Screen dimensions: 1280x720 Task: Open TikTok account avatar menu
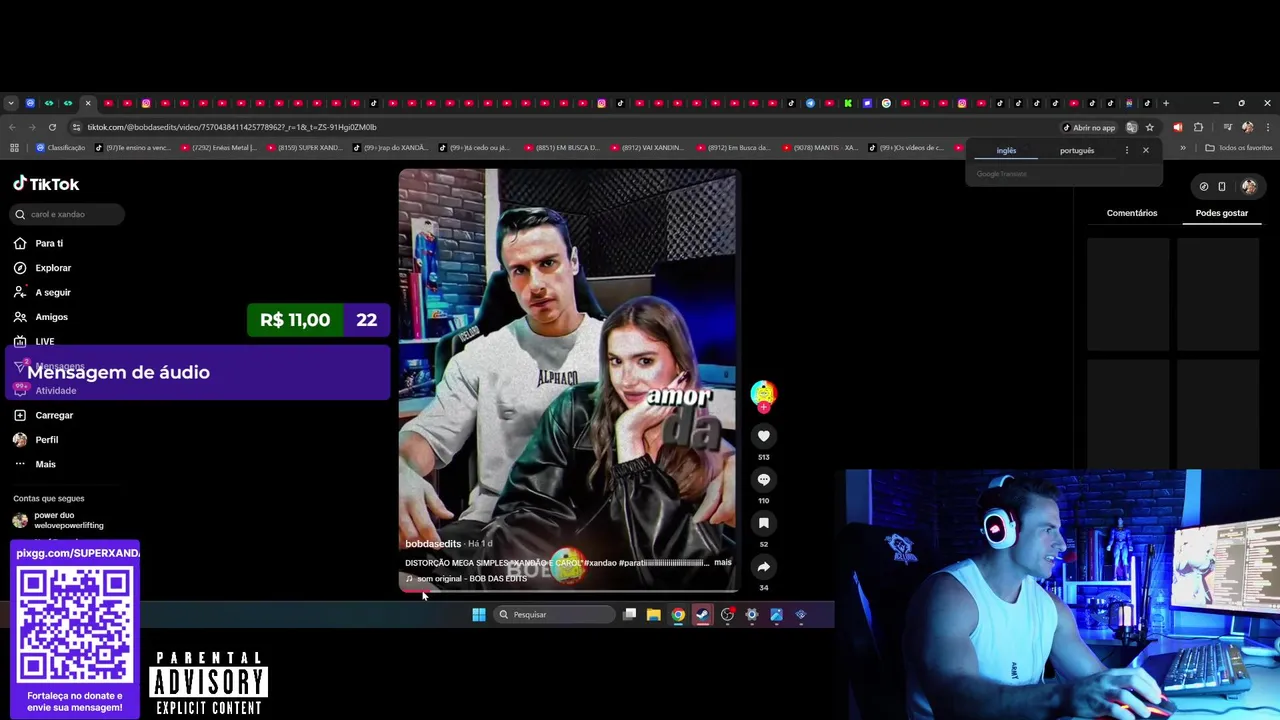coord(1249,186)
